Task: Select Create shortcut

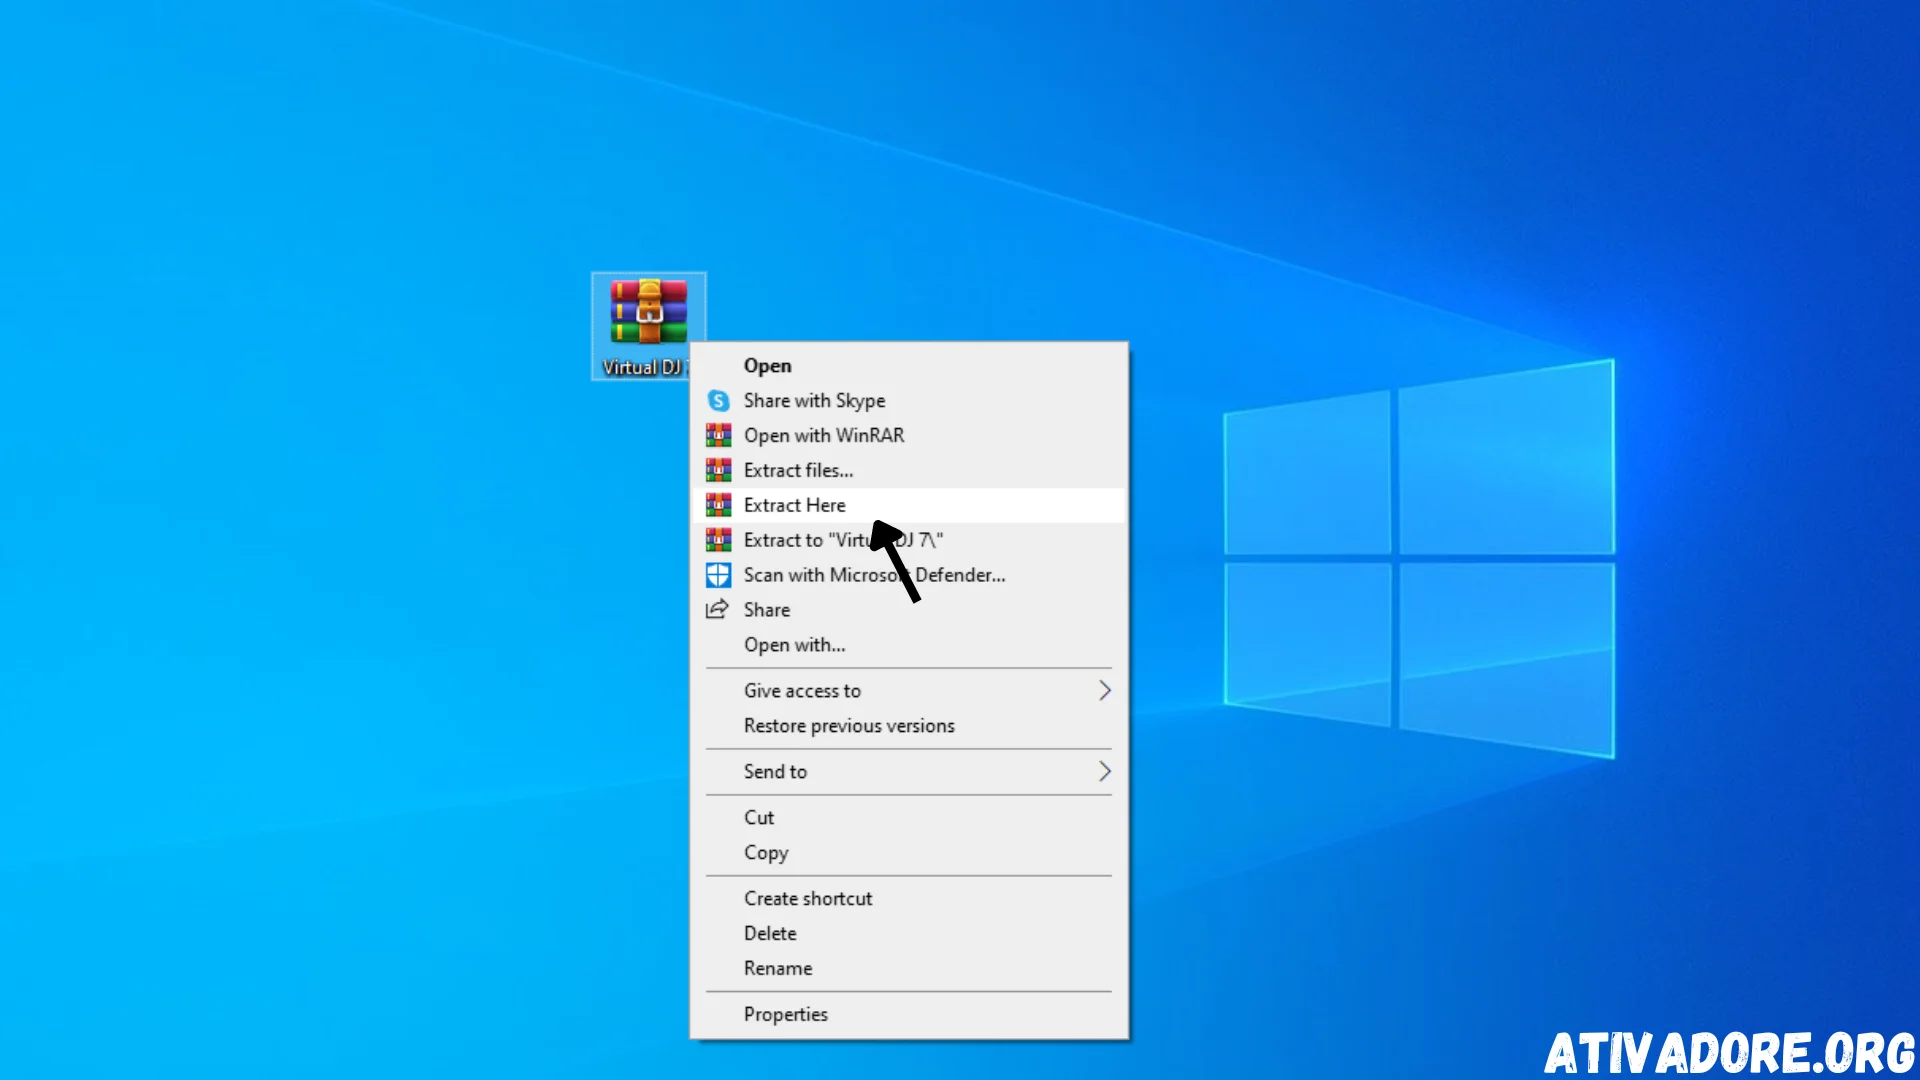Action: [908, 899]
